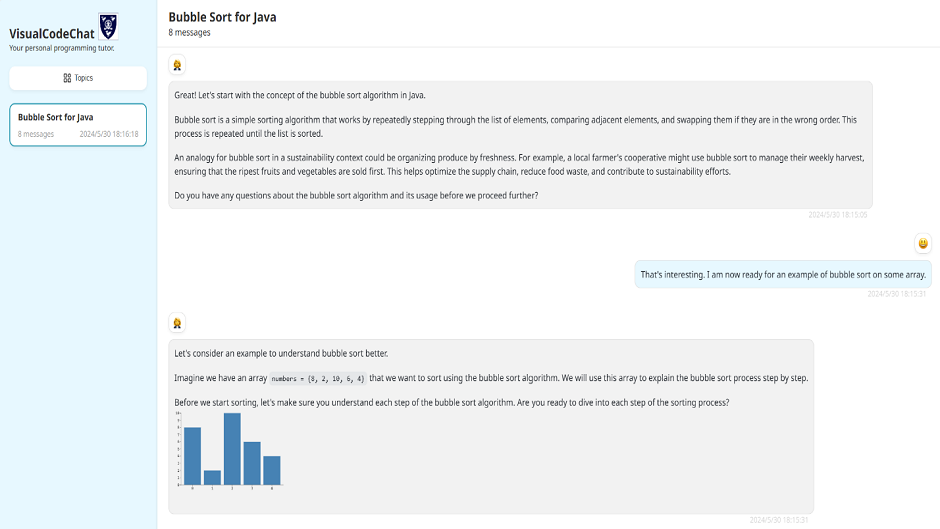Click the tallest bar in the chart
The height and width of the screenshot is (529, 940).
click(232, 449)
